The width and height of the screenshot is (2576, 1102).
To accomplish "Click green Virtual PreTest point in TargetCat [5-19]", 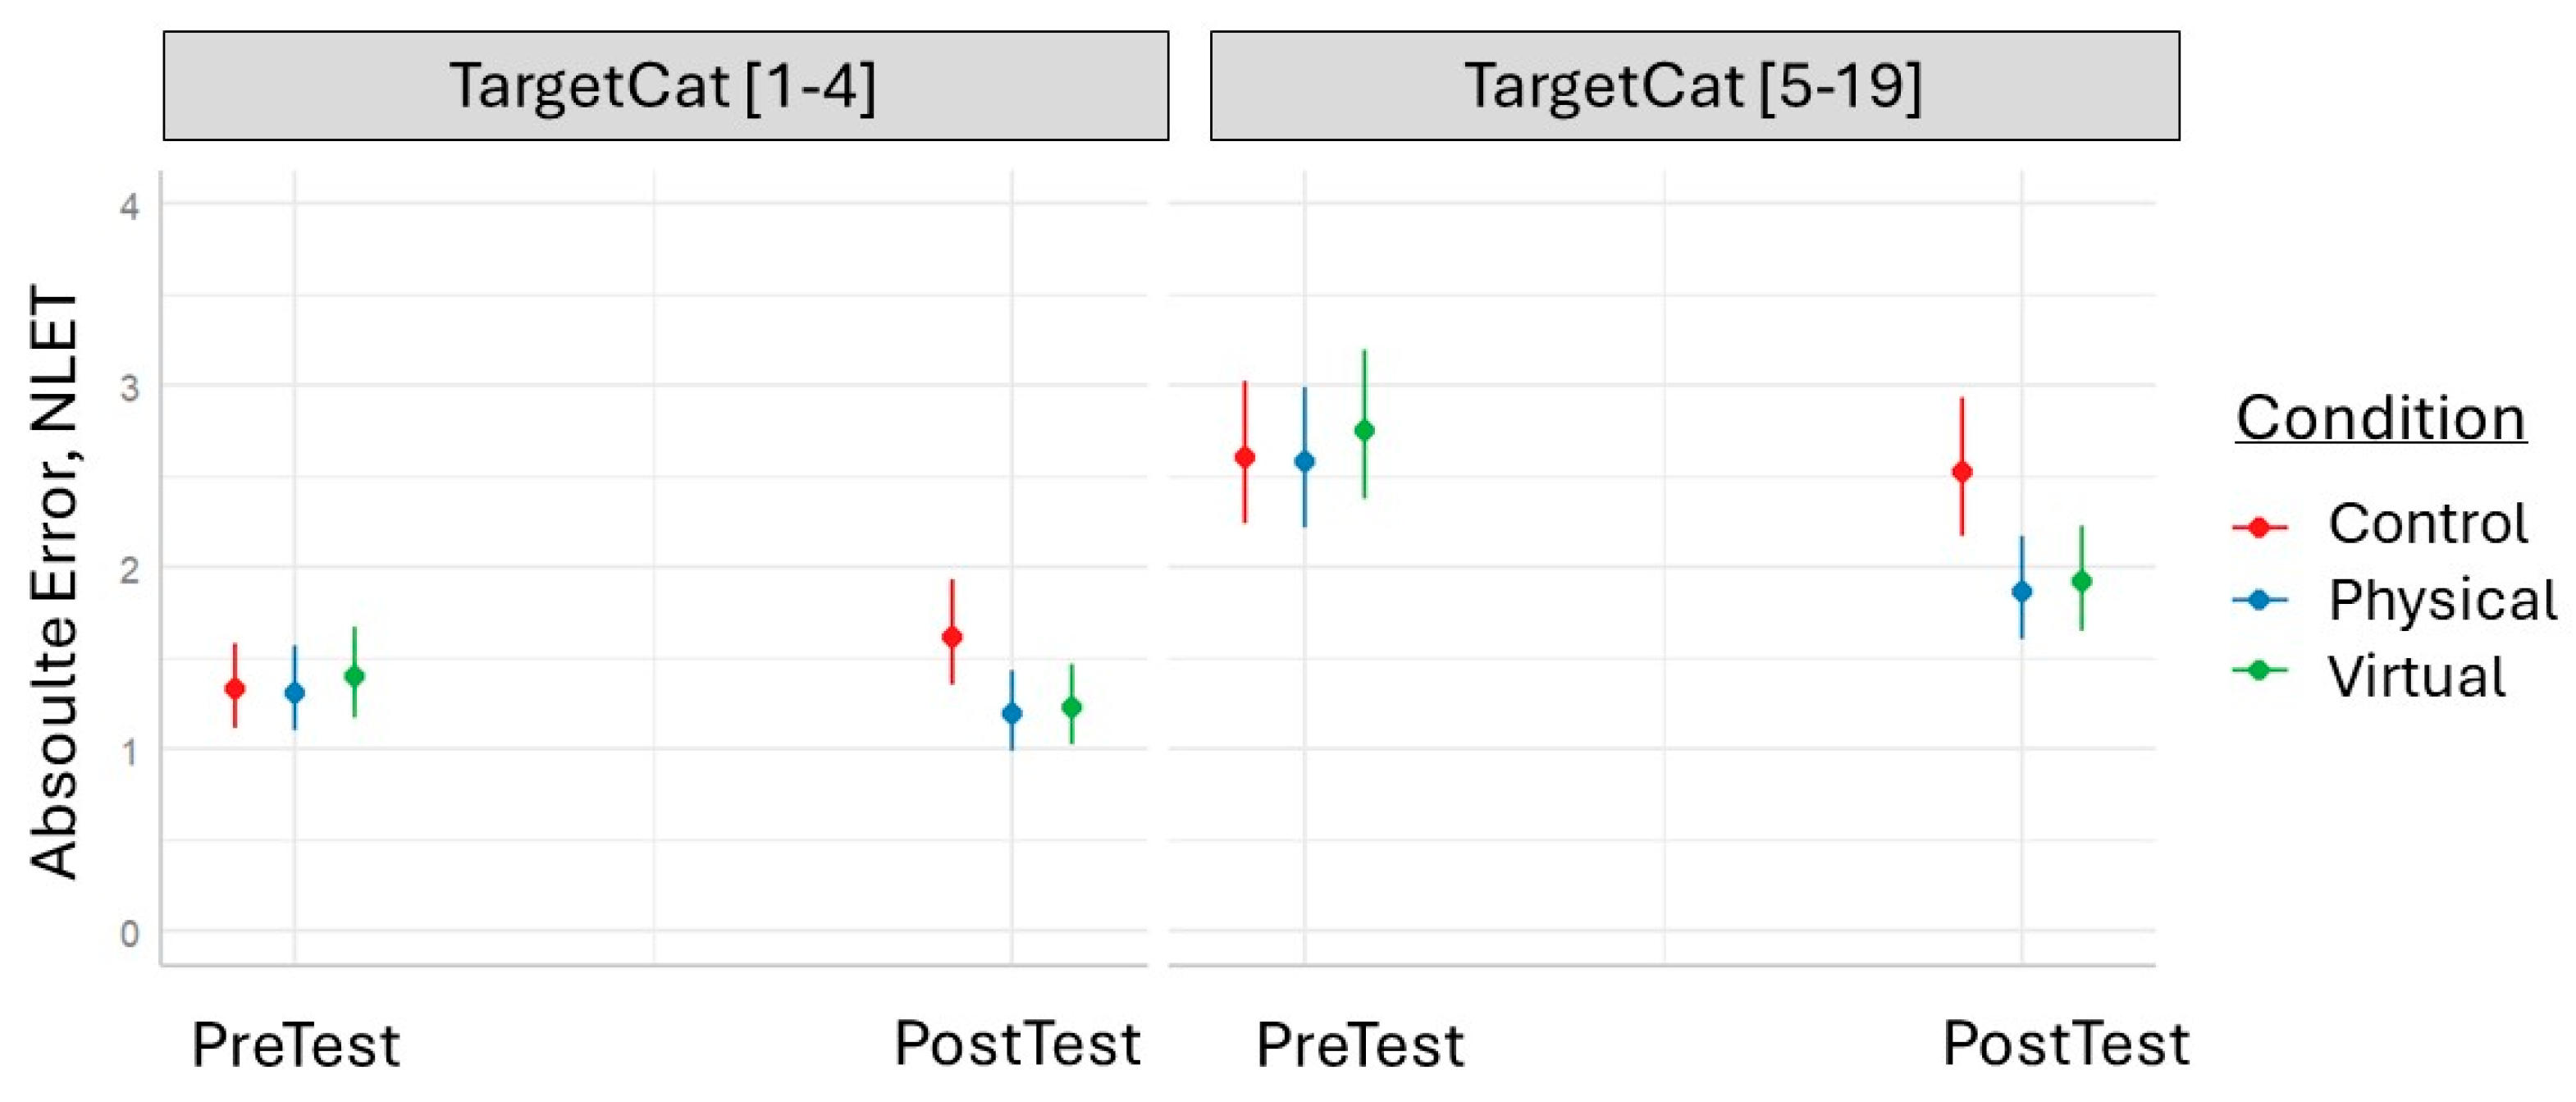I will click(x=1364, y=430).
